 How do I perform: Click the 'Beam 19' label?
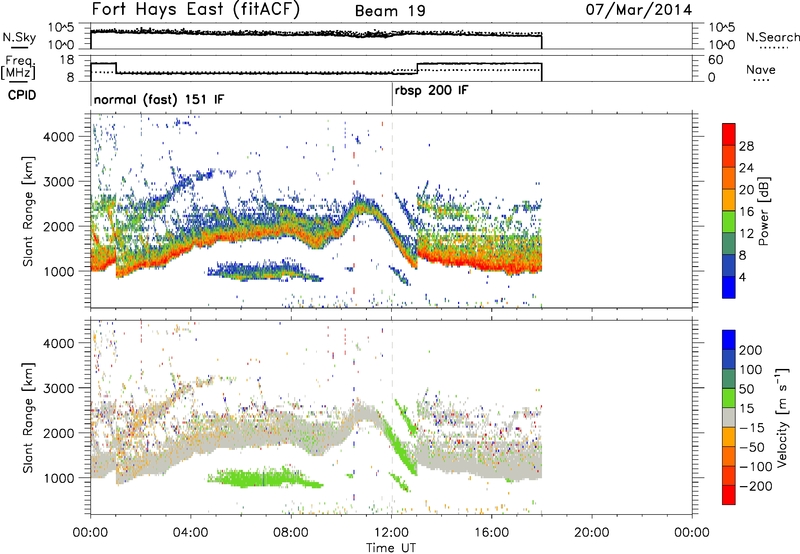coord(390,11)
